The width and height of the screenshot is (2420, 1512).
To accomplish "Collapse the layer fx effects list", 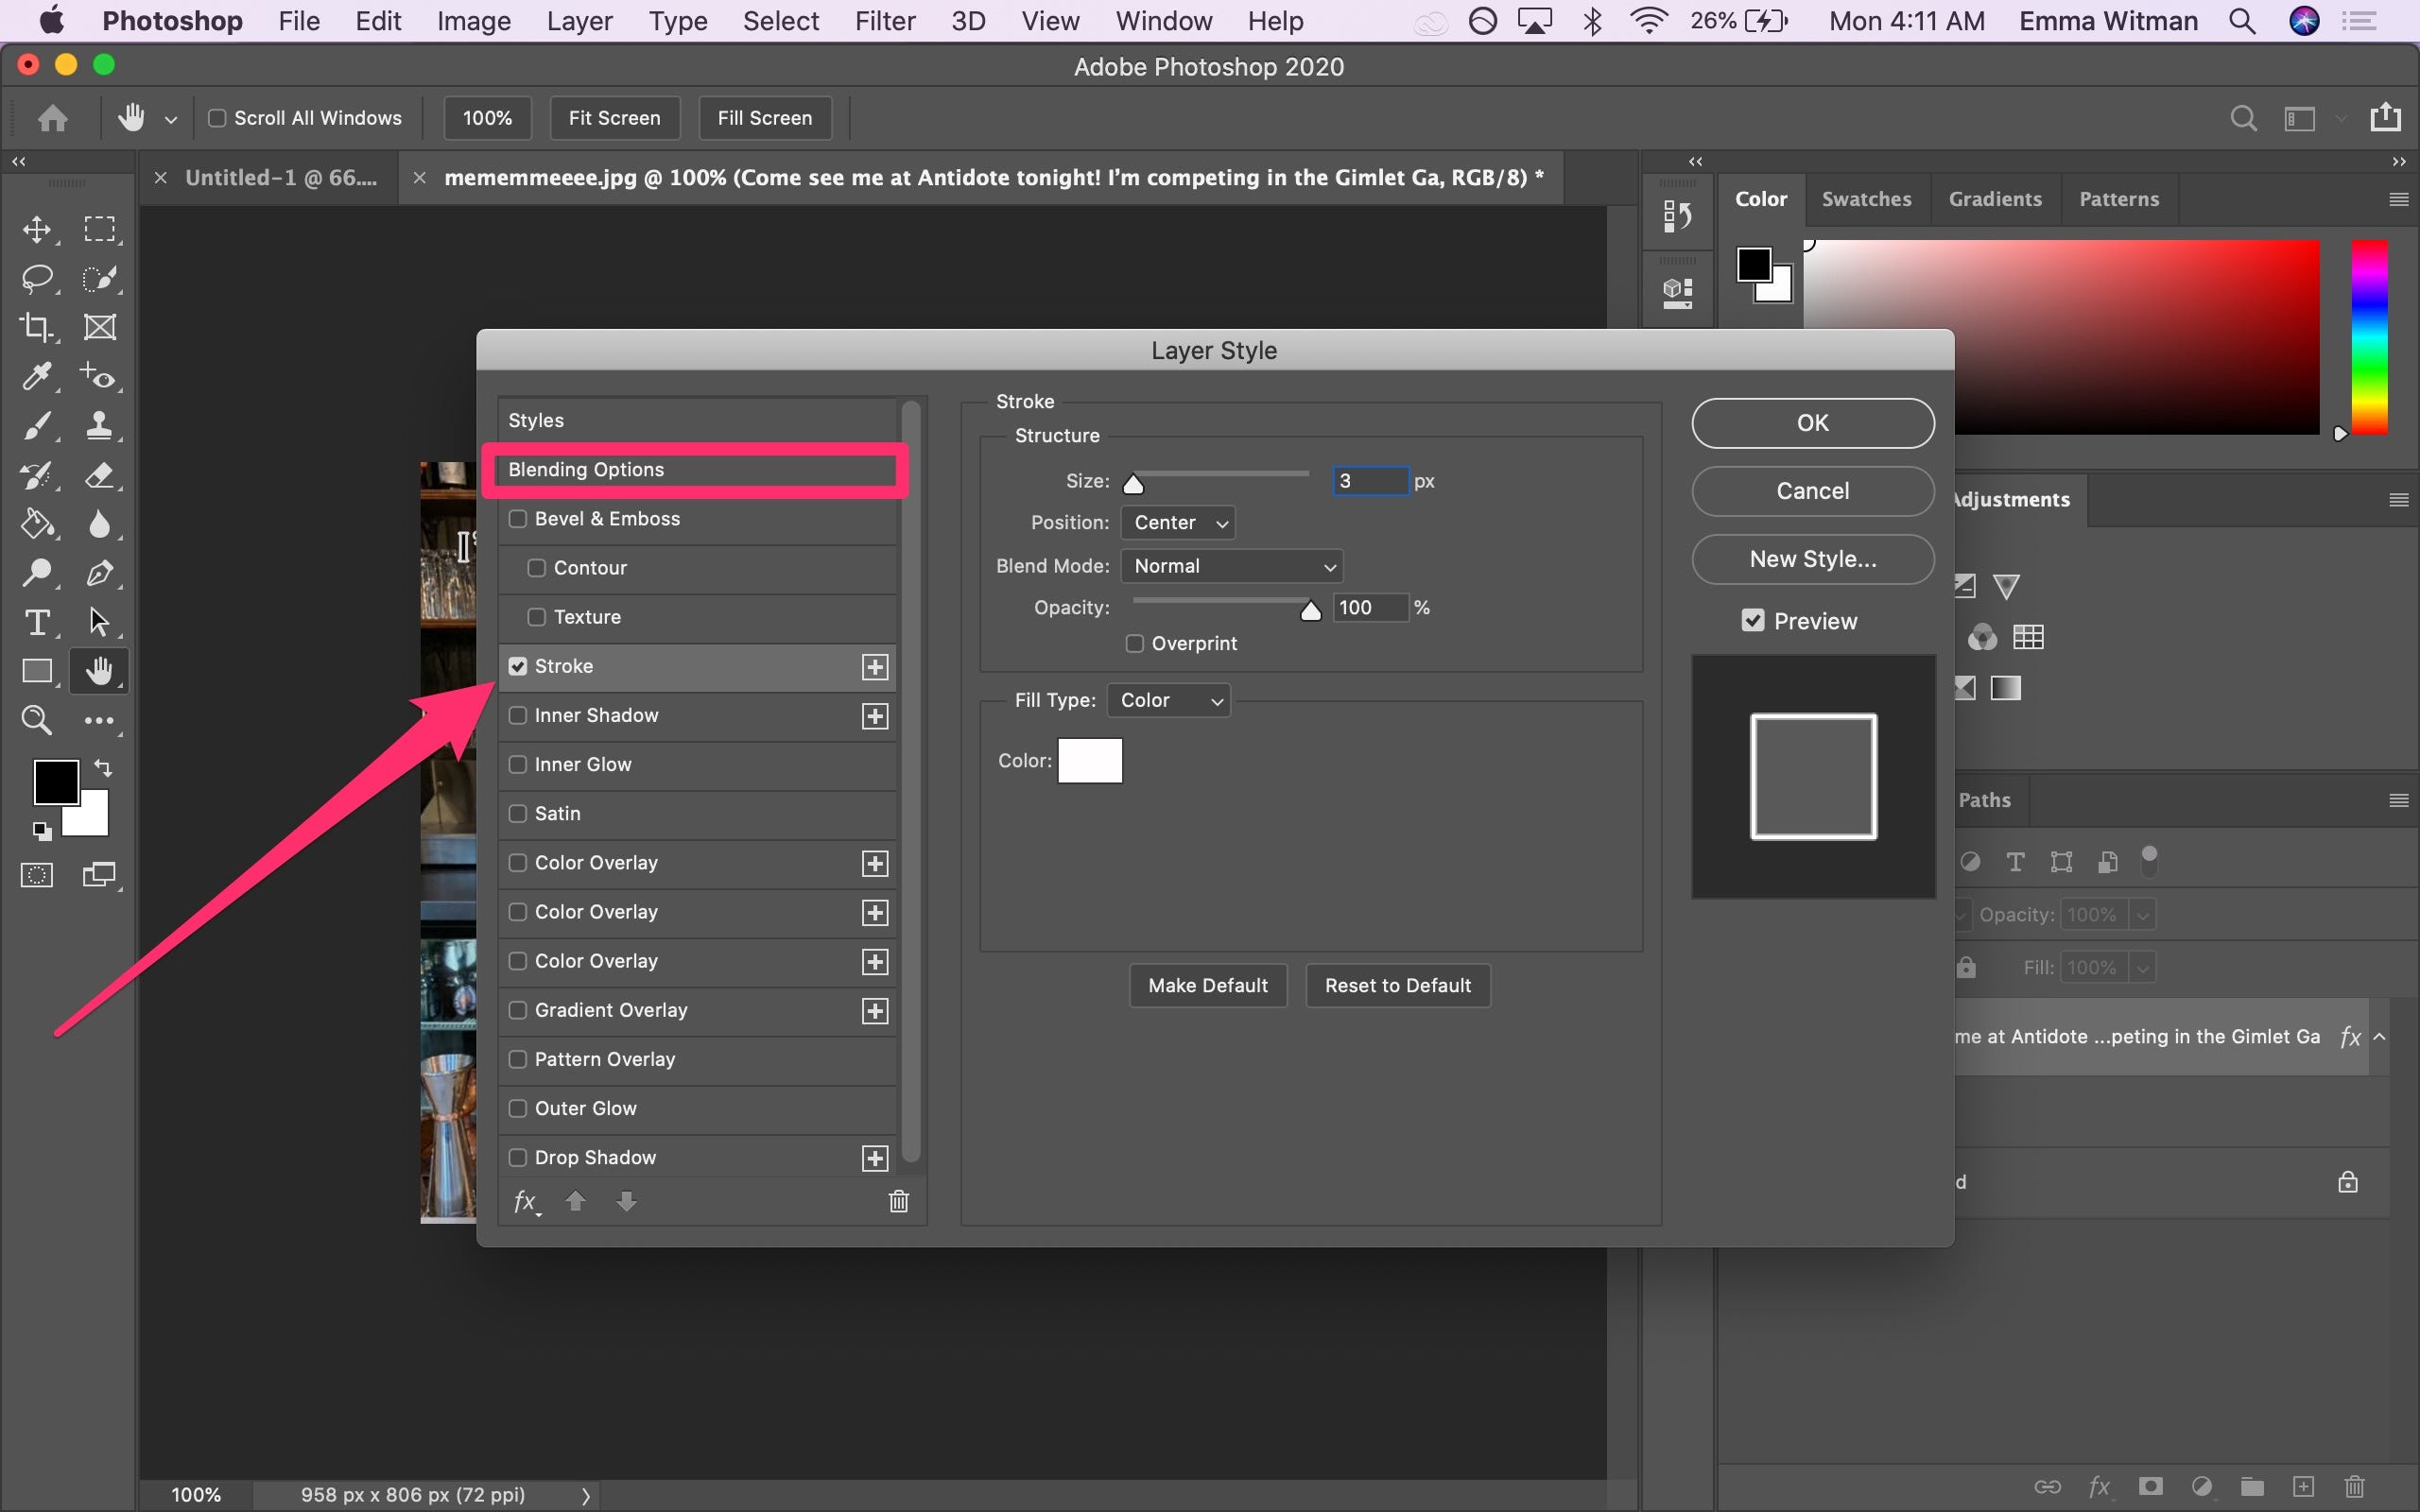I will pyautogui.click(x=2380, y=1037).
